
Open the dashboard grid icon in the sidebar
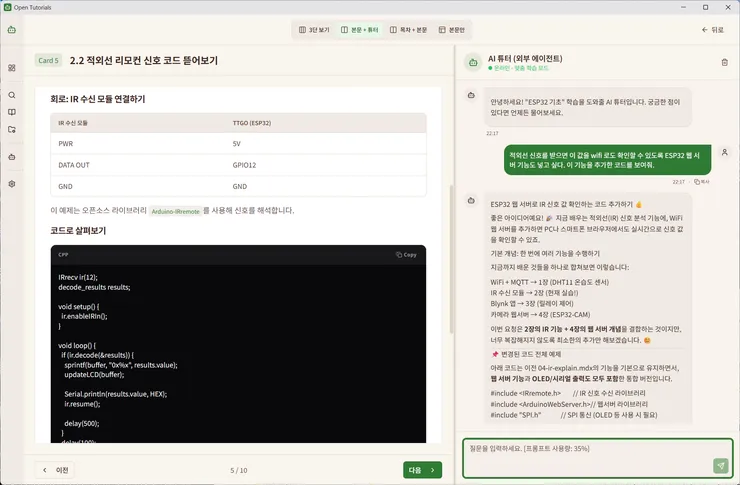[12, 68]
